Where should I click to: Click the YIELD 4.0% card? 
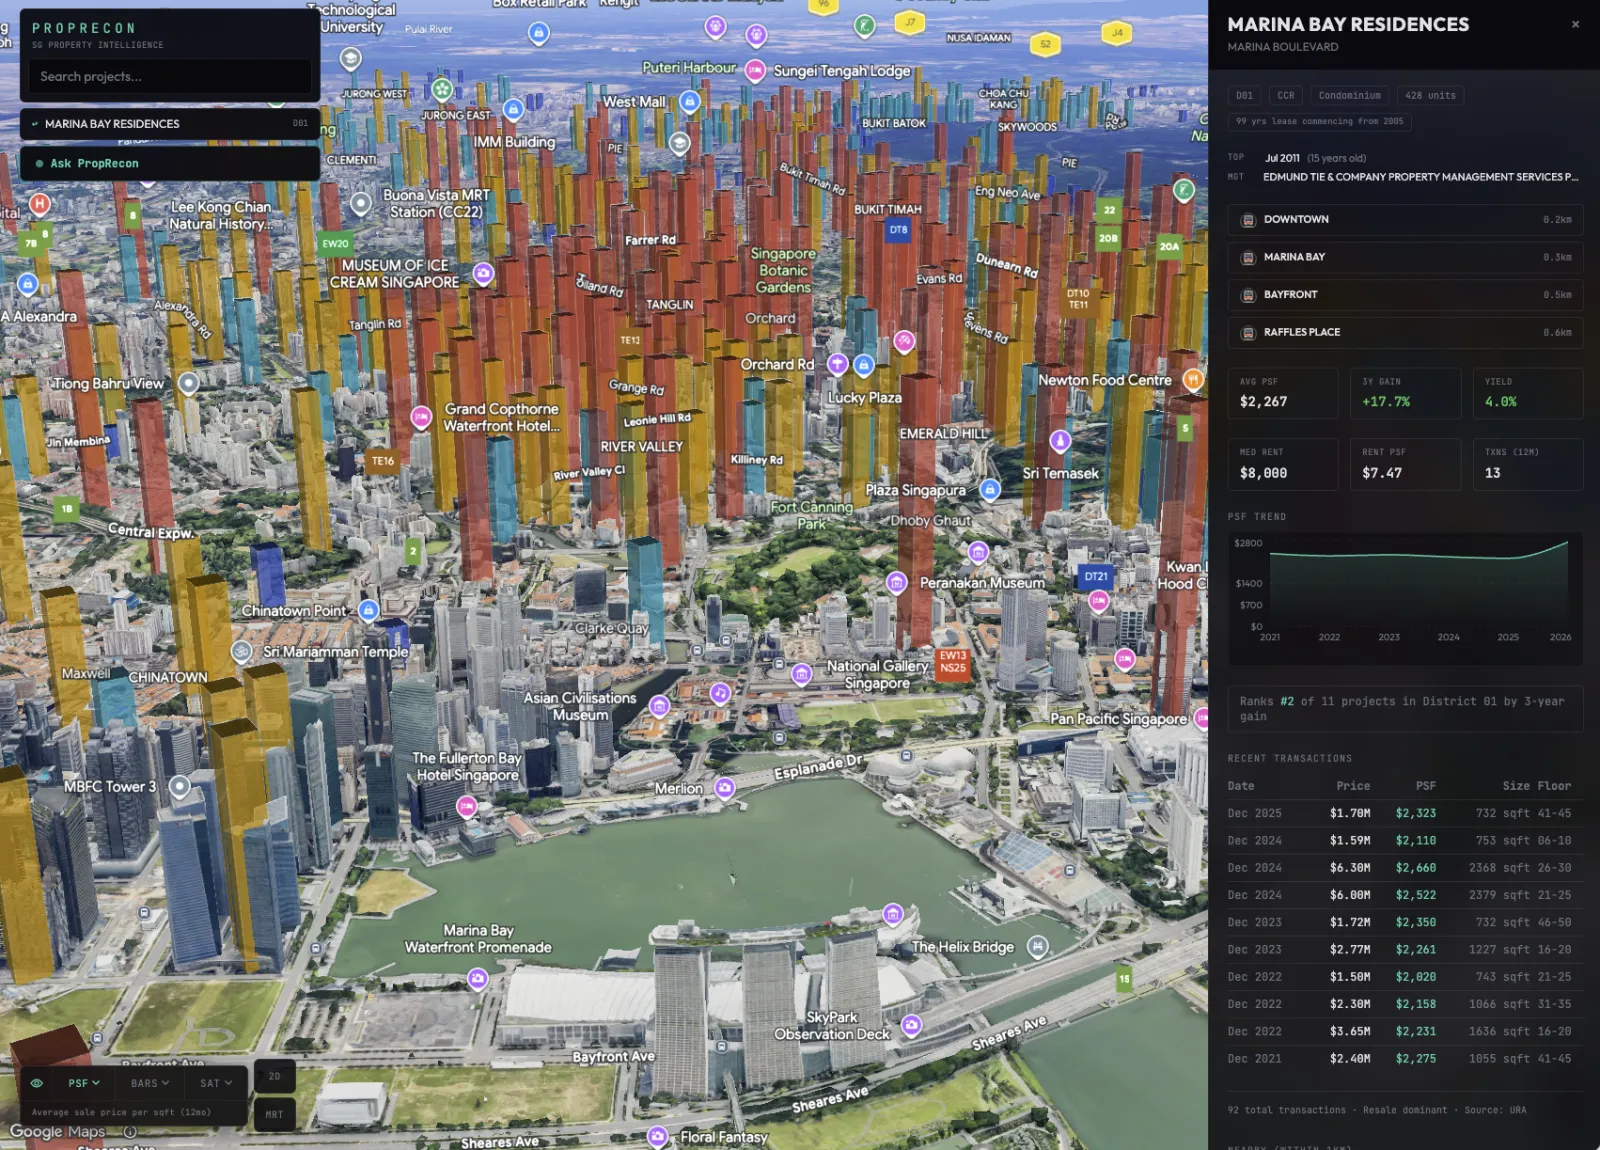point(1528,393)
